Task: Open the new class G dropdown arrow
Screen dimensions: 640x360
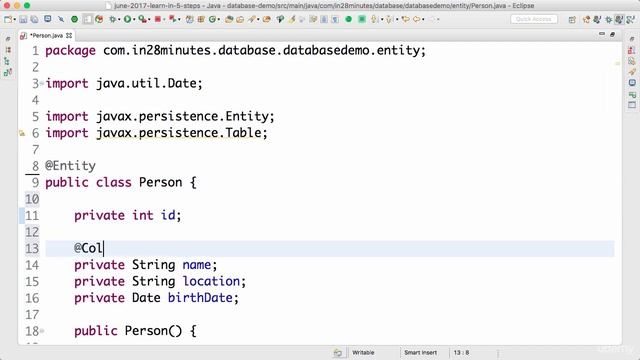Action: pos(219,19)
